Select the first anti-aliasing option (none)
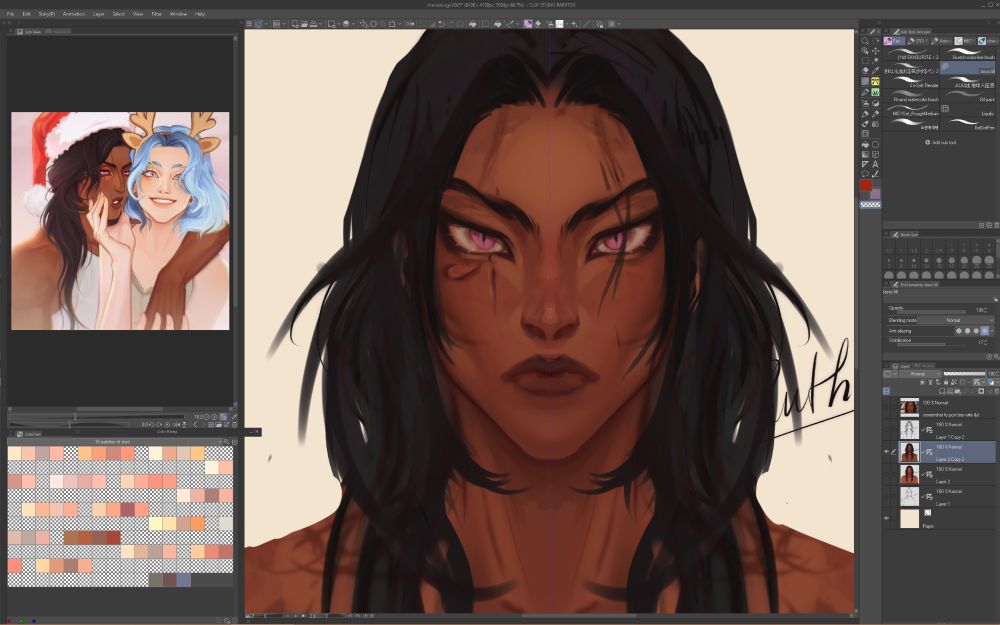 [958, 330]
